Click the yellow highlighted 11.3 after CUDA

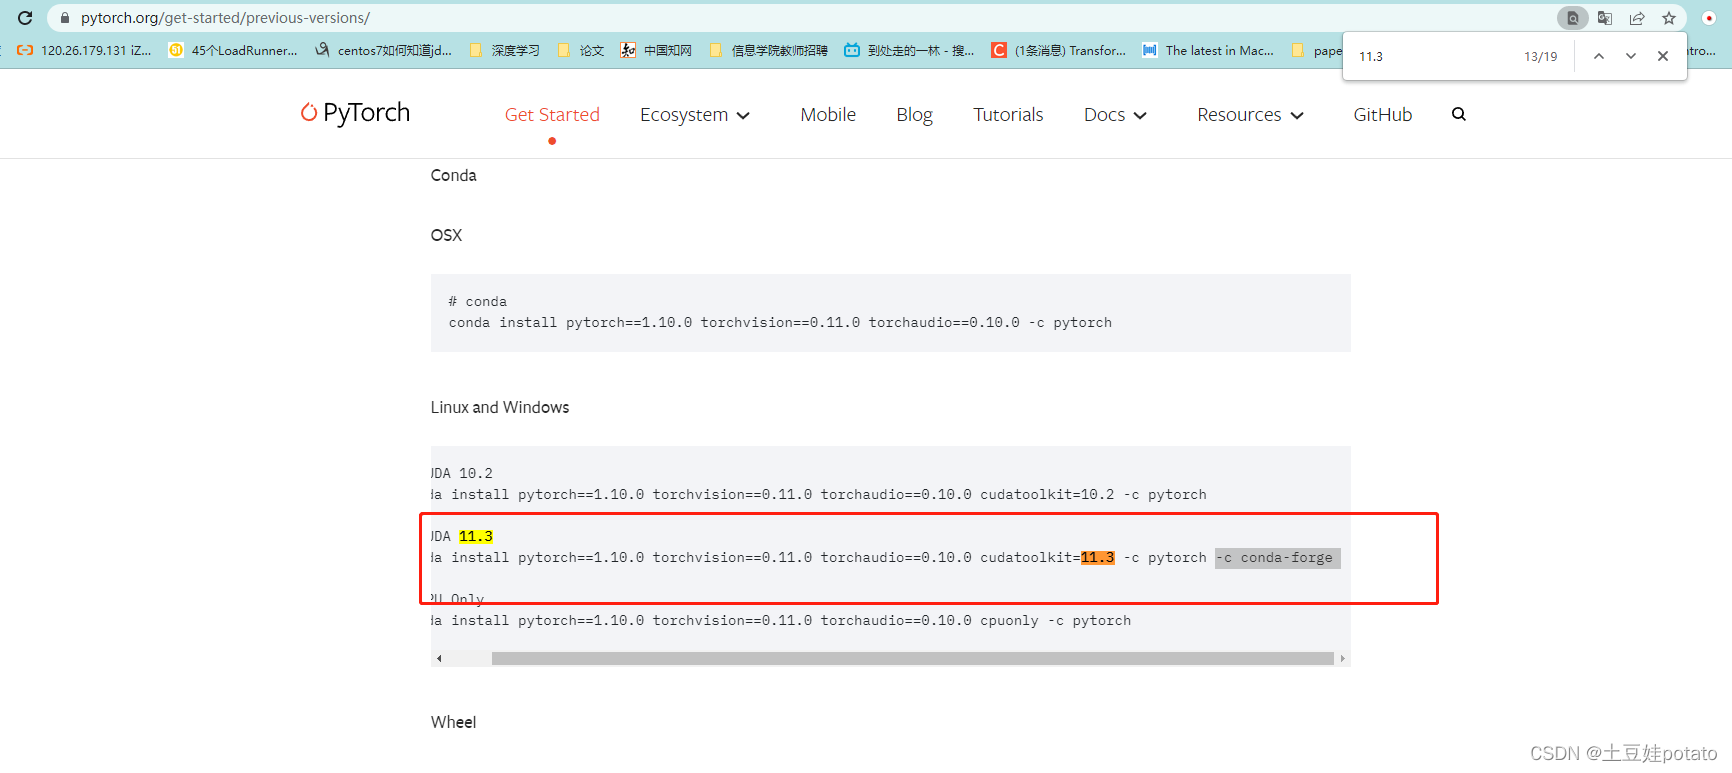pyautogui.click(x=476, y=536)
